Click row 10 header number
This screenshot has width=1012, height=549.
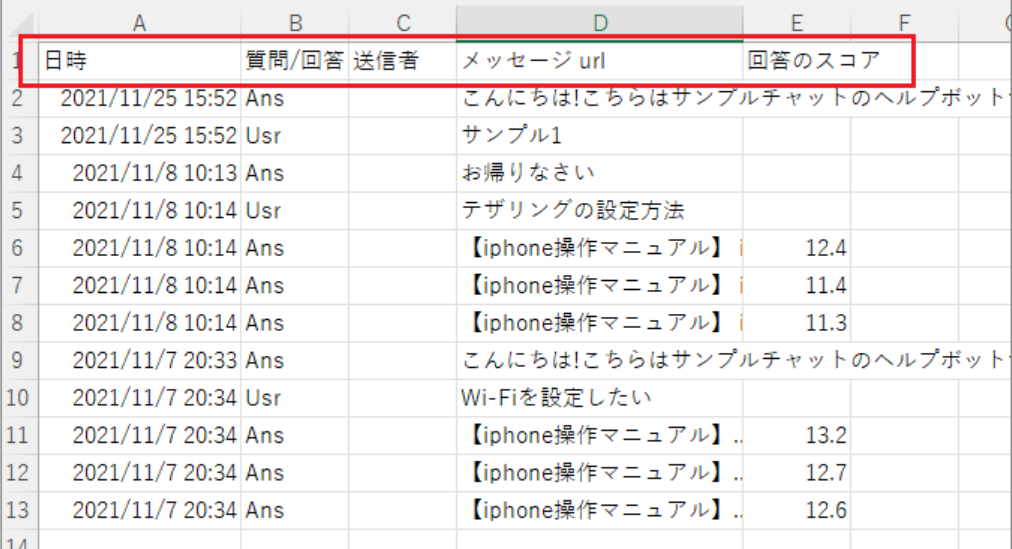coord(17,398)
